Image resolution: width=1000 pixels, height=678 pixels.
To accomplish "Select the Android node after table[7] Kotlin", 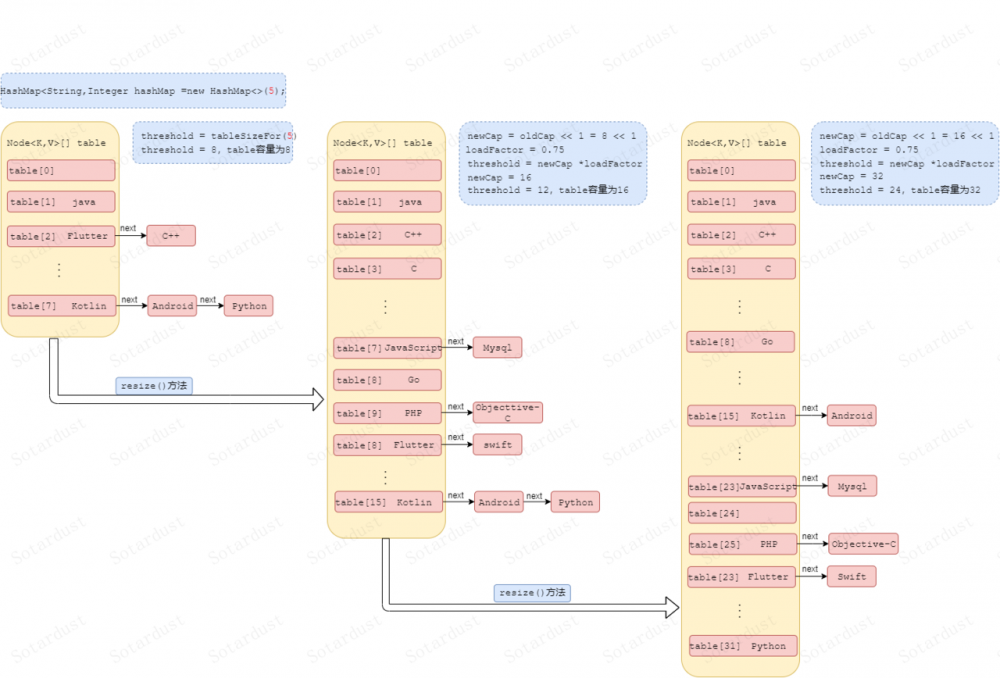I will (172, 305).
